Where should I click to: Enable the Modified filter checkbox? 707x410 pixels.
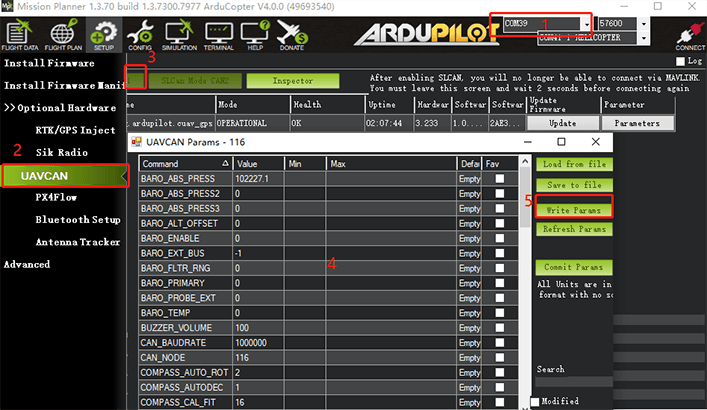coord(535,402)
